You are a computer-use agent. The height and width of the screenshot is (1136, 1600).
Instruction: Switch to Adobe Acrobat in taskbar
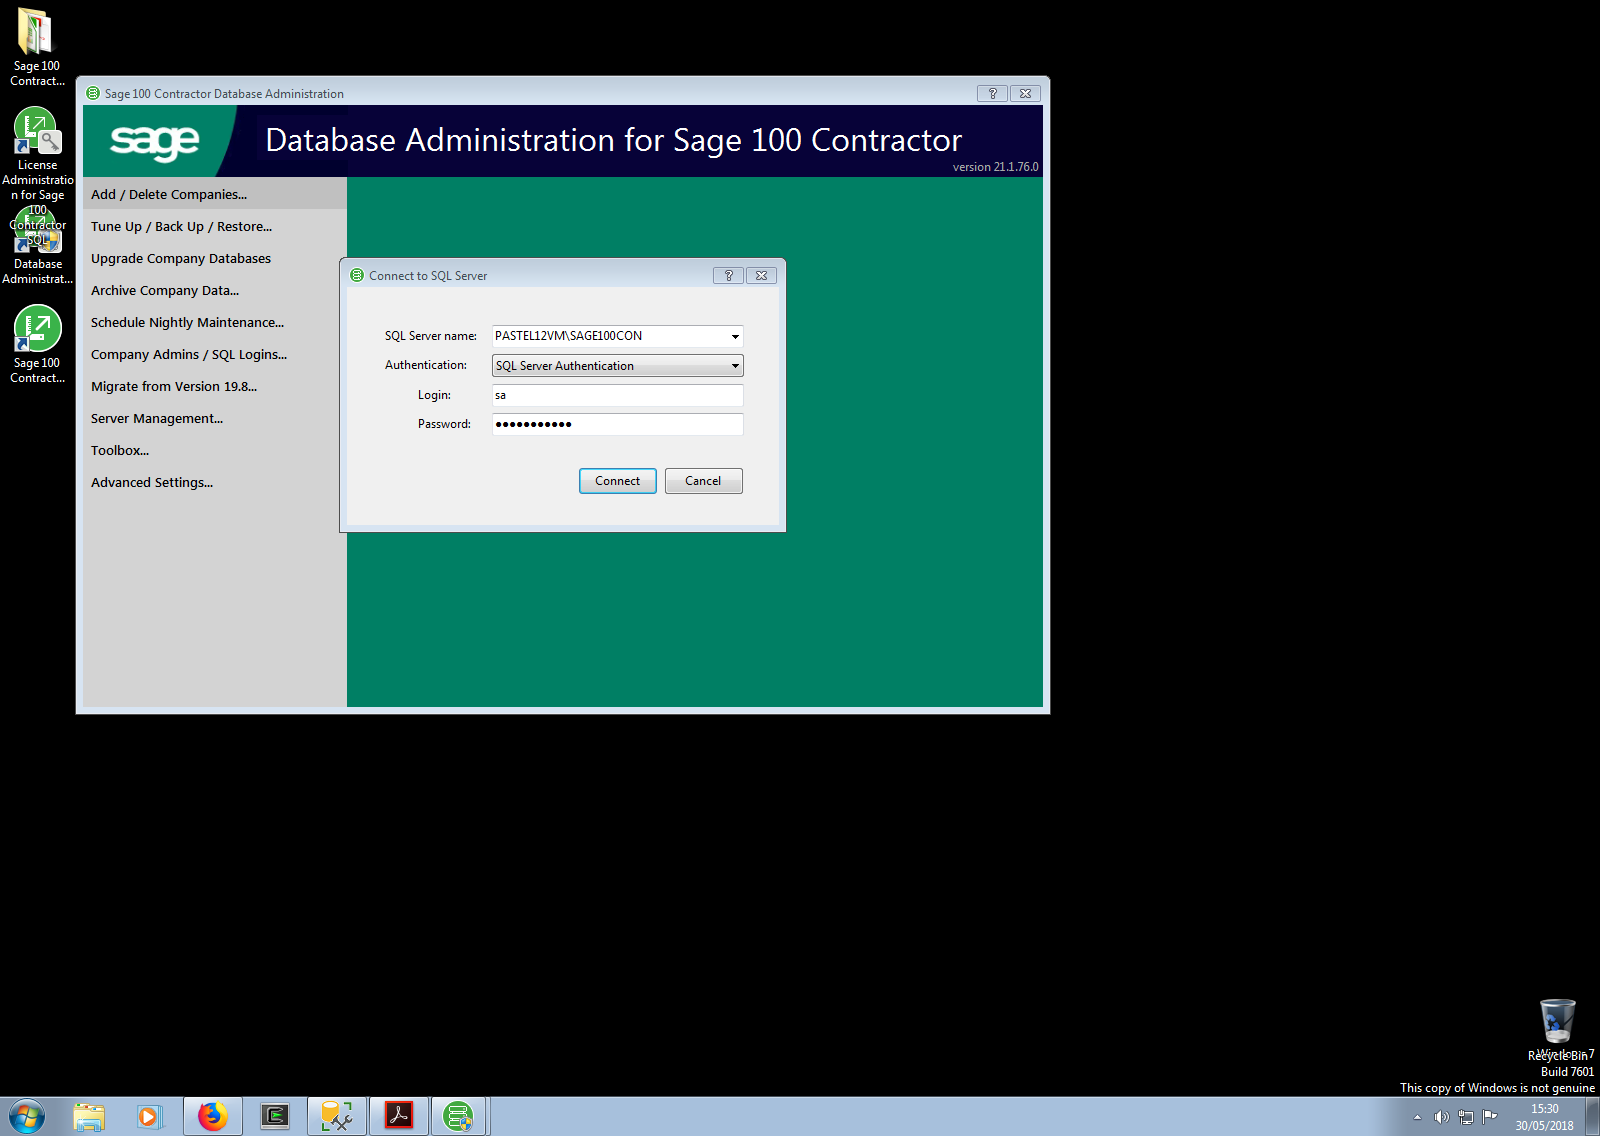(x=399, y=1116)
